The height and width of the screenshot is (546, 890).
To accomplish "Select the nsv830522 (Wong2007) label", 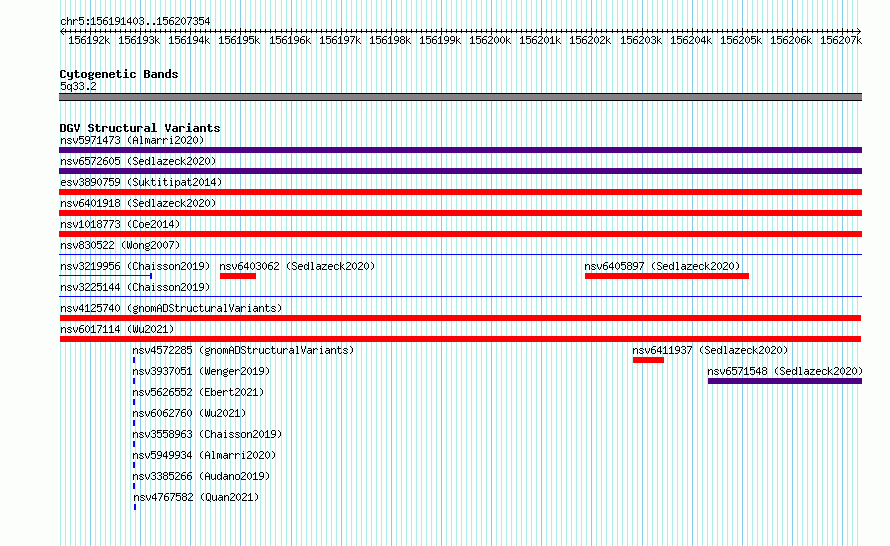I will [x=120, y=245].
